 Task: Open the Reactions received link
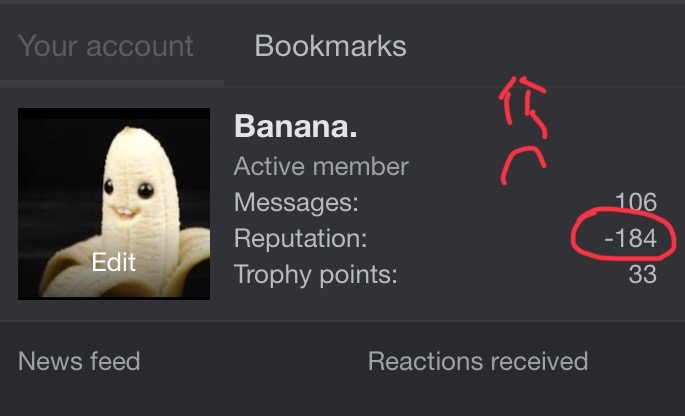(x=478, y=361)
